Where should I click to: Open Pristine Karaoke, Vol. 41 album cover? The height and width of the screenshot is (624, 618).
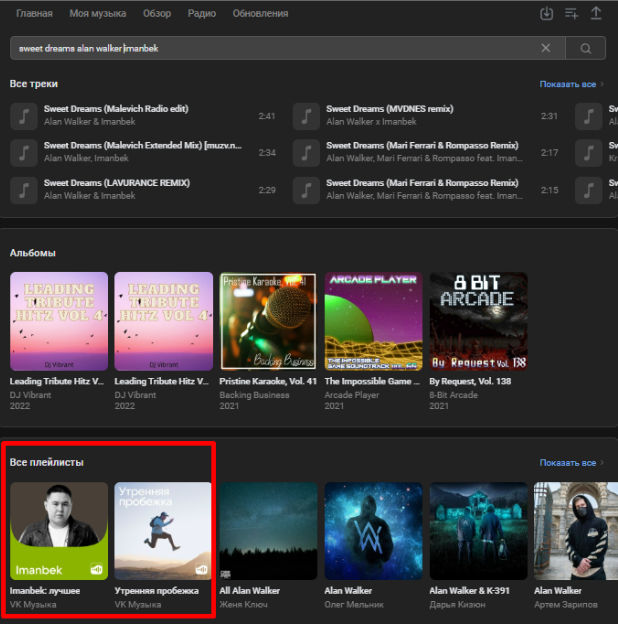269,321
